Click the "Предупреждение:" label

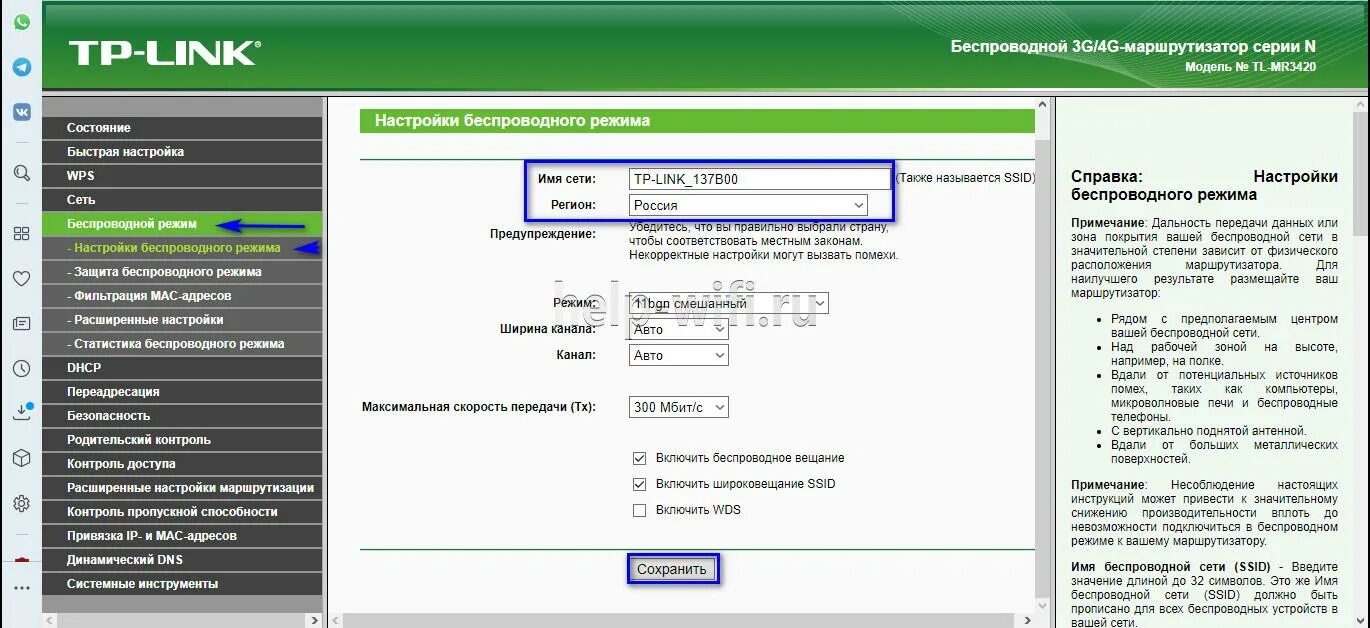543,234
